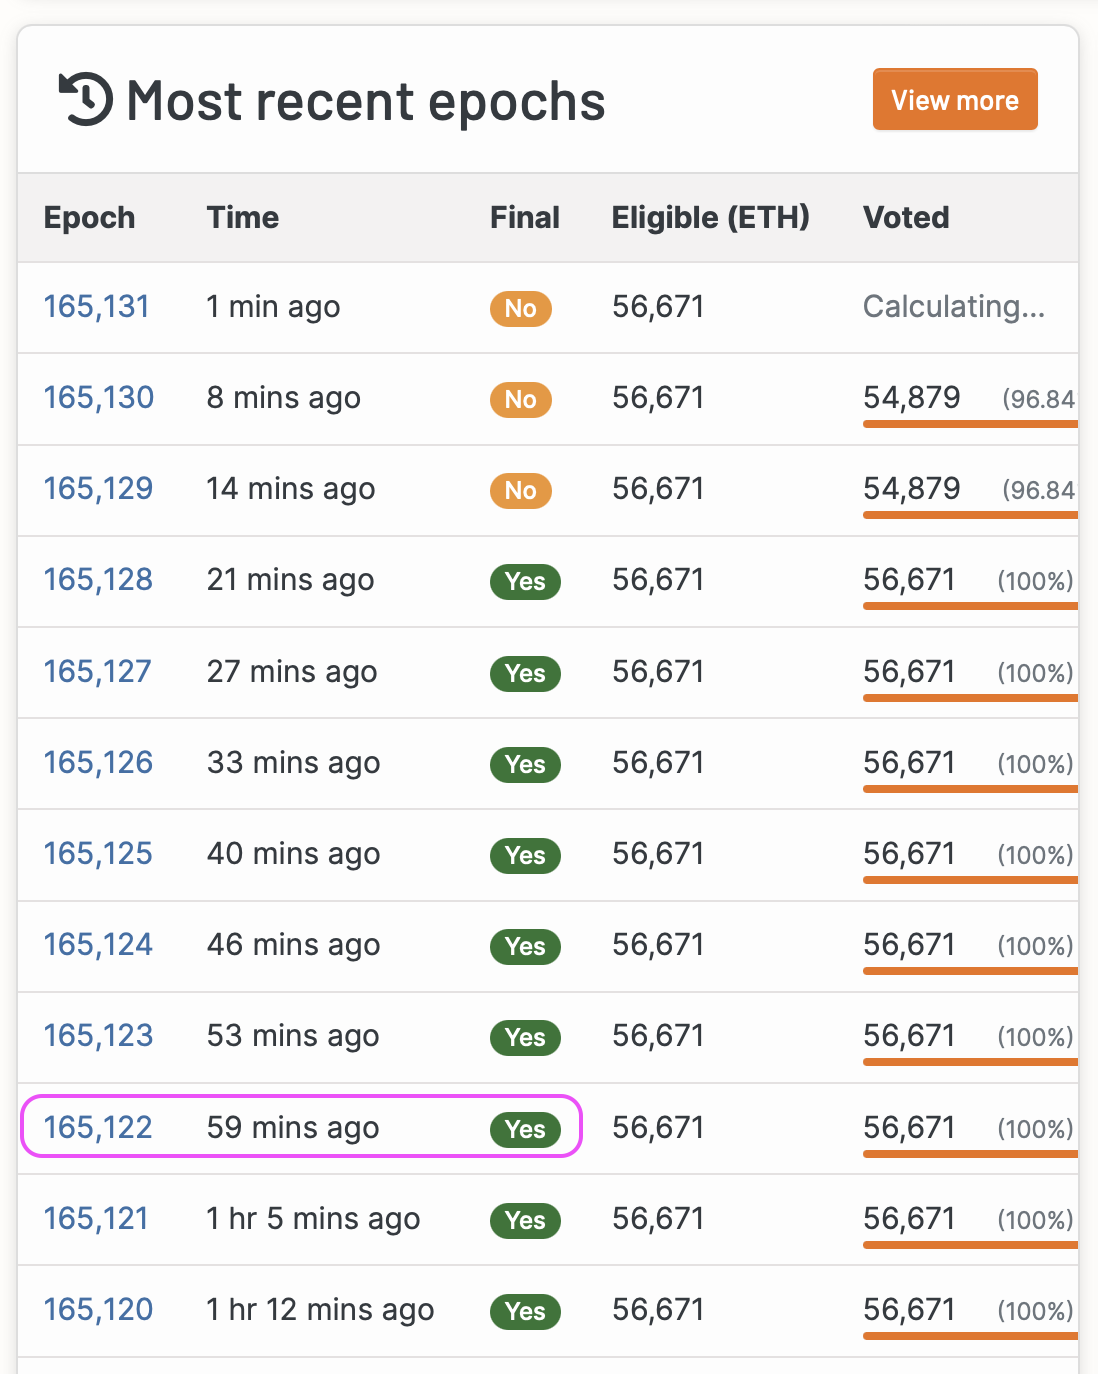Click the Epoch column header
Image resolution: width=1098 pixels, height=1374 pixels.
coord(89,218)
